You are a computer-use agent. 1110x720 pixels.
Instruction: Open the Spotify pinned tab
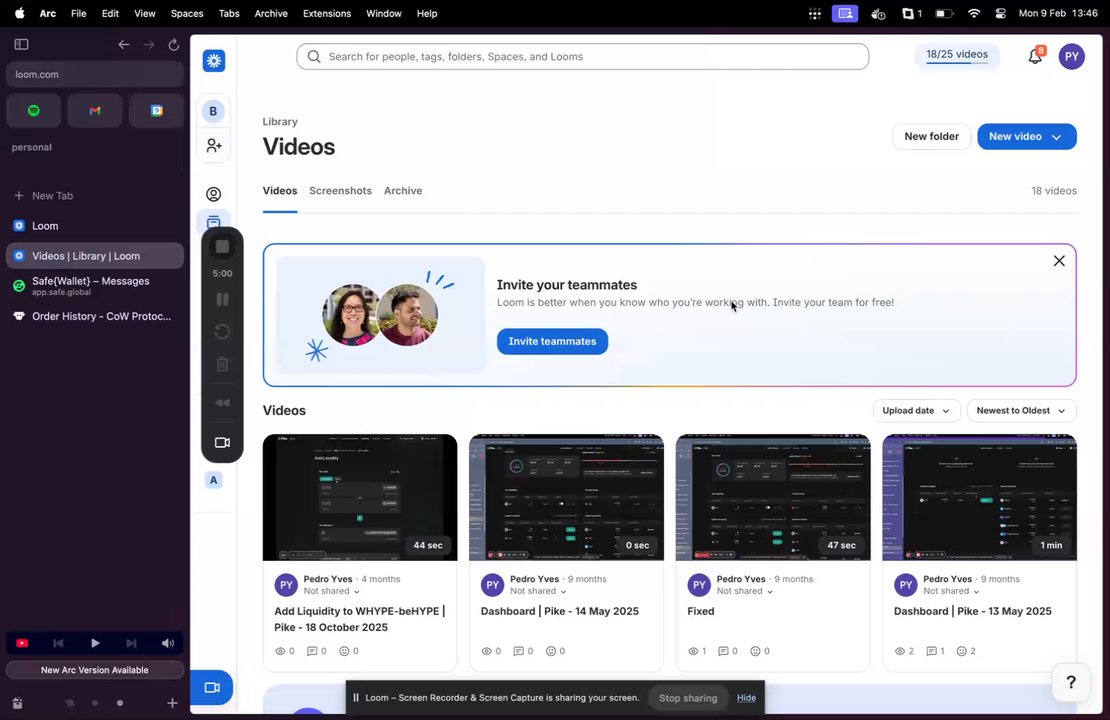(33, 110)
